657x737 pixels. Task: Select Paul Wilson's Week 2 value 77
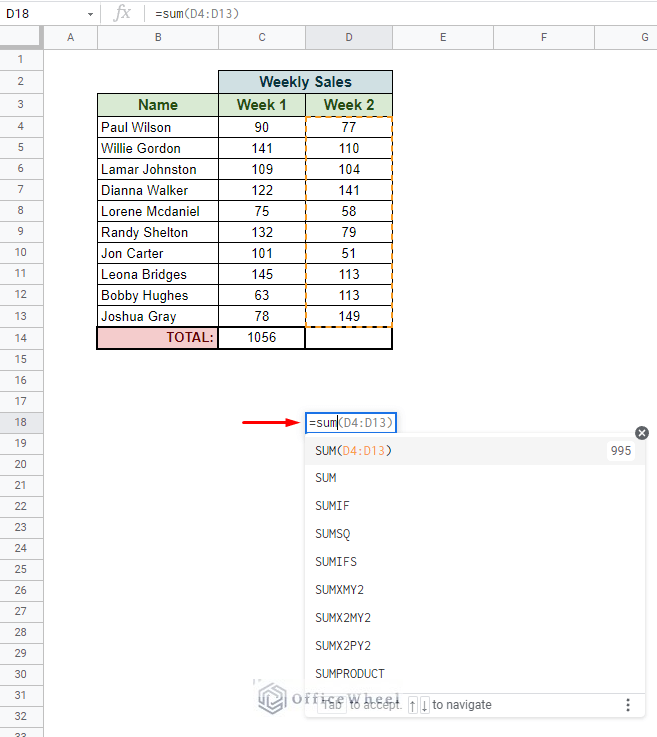pyautogui.click(x=349, y=127)
